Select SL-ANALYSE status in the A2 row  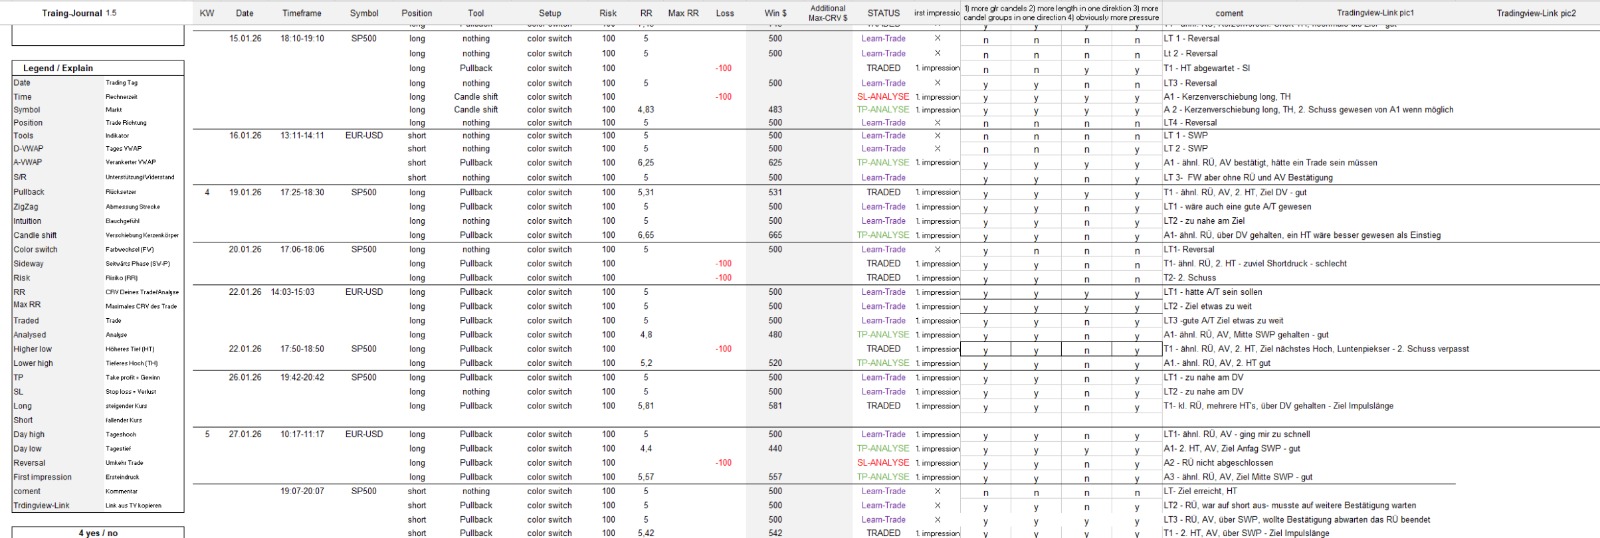883,463
